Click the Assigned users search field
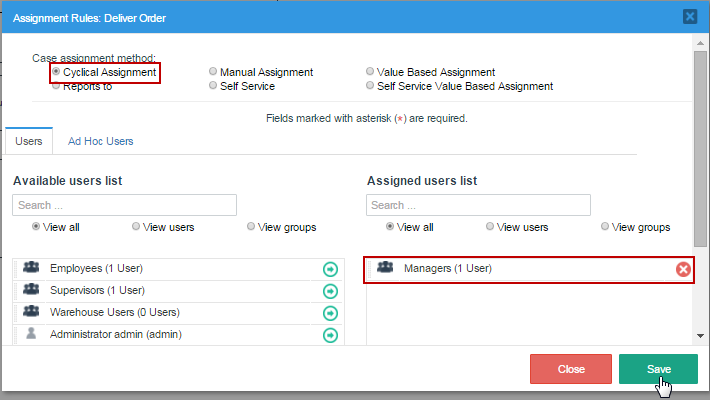 (478, 205)
